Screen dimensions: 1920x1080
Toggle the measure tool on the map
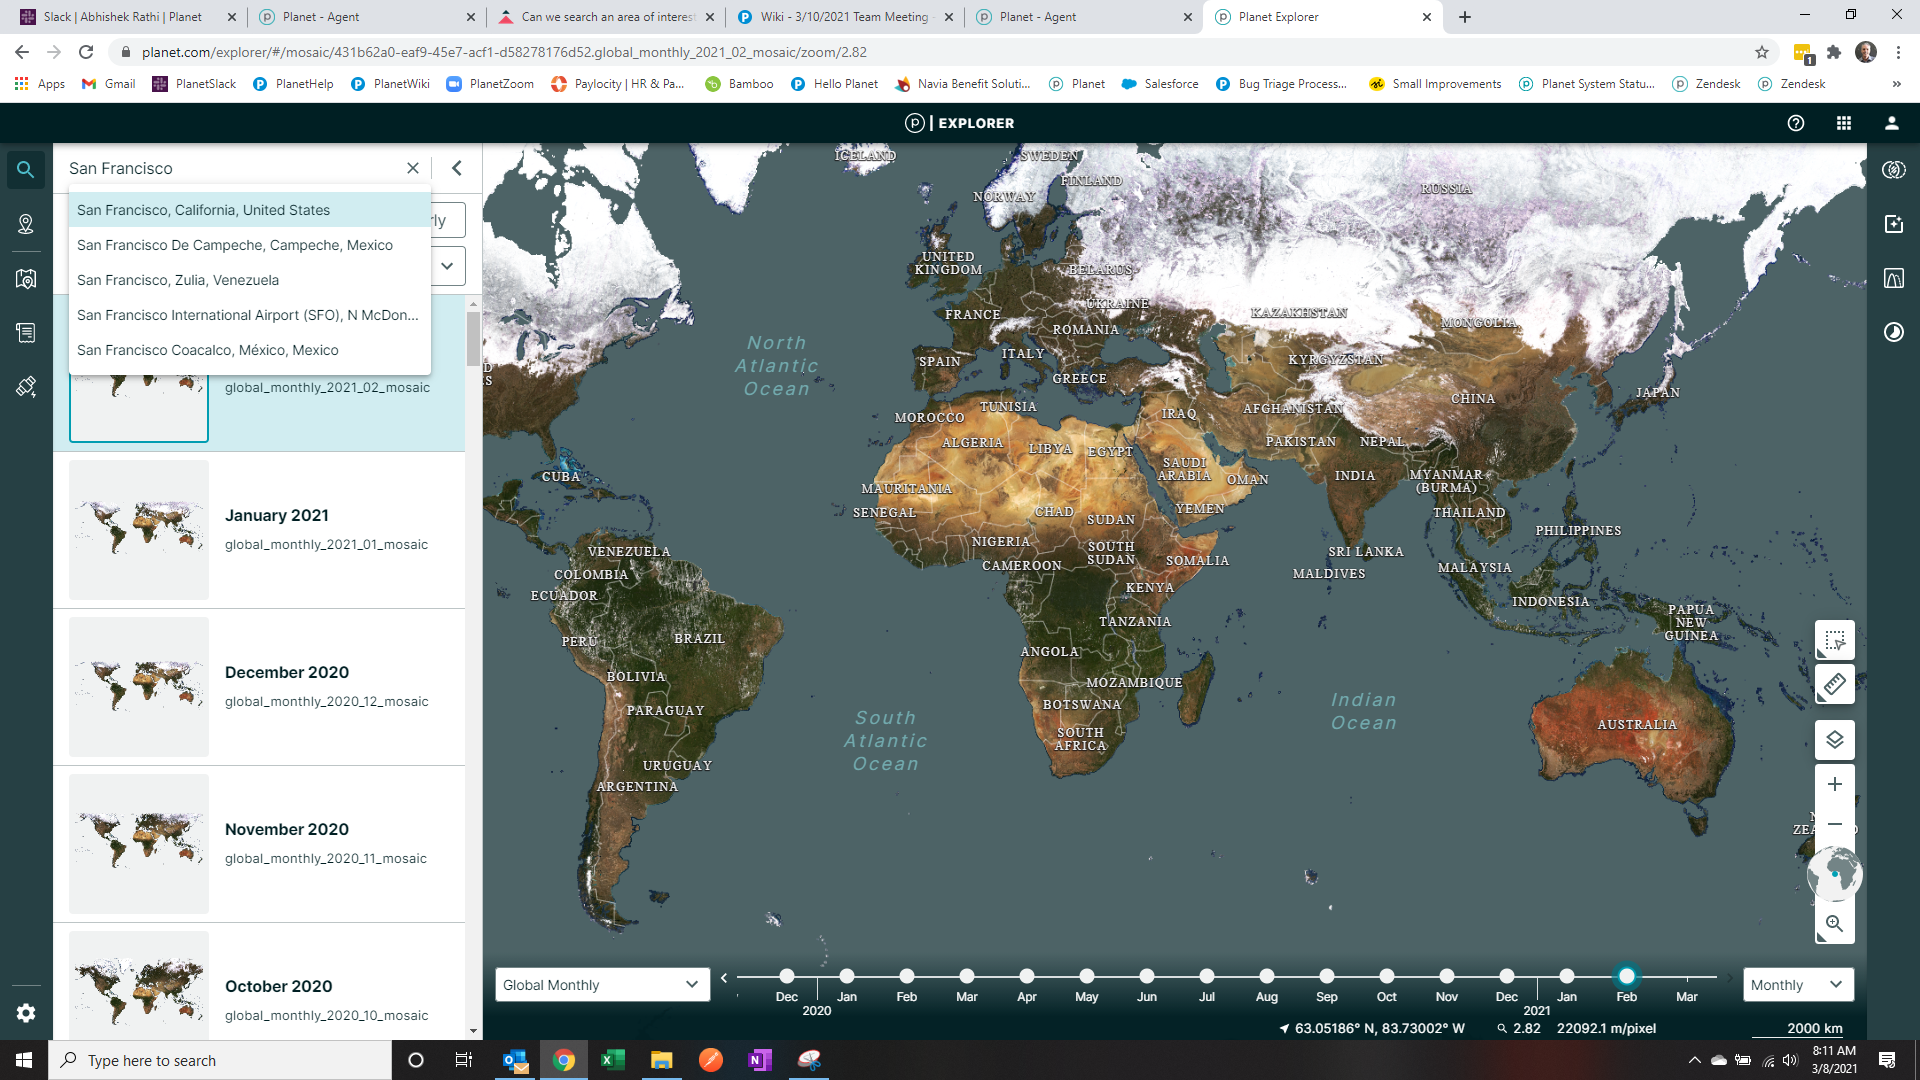[x=1834, y=684]
